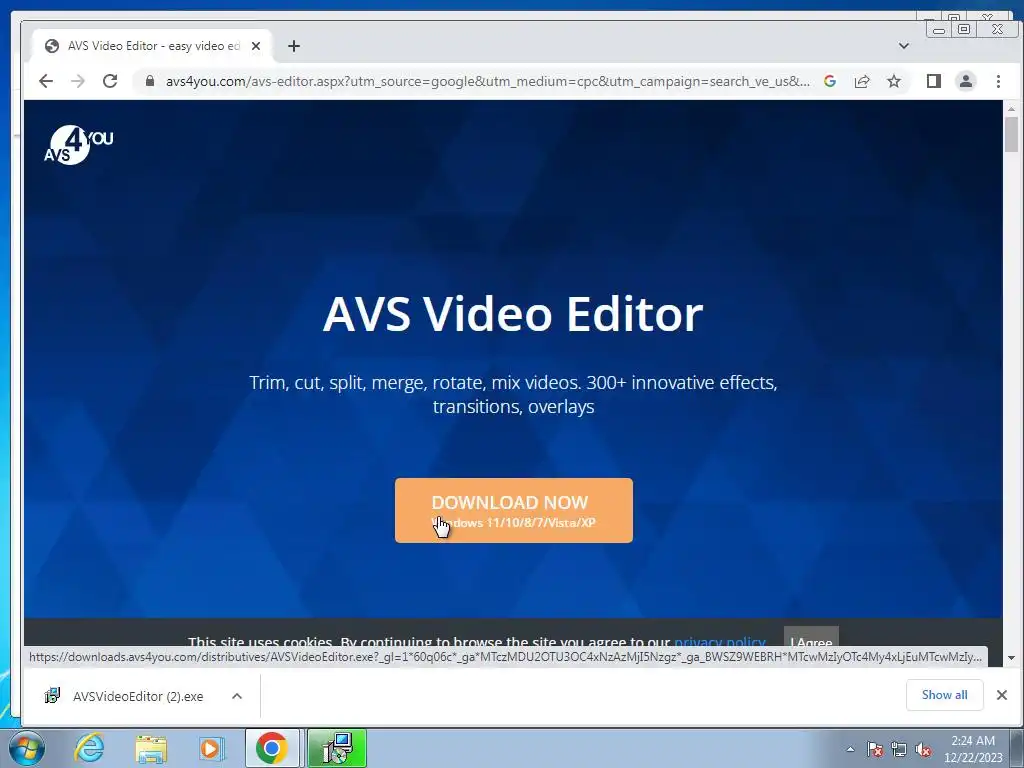This screenshot has height=768, width=1024.
Task: Click the scrollbar down arrow
Action: (x=1012, y=658)
